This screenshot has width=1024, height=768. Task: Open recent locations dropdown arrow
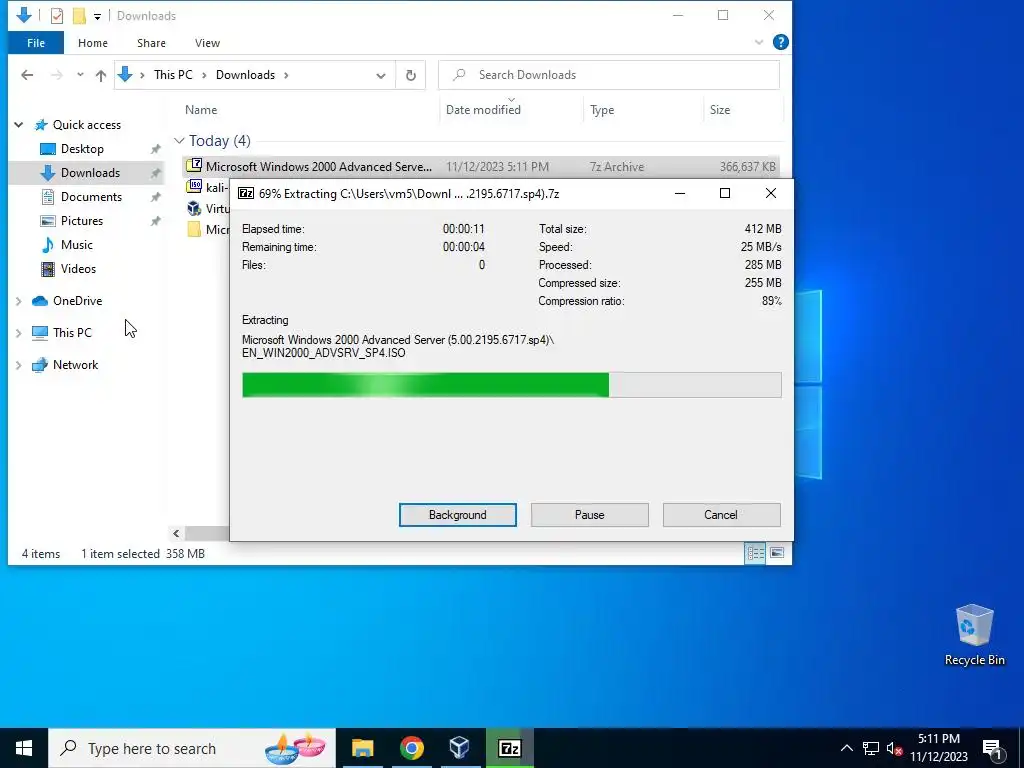point(80,75)
